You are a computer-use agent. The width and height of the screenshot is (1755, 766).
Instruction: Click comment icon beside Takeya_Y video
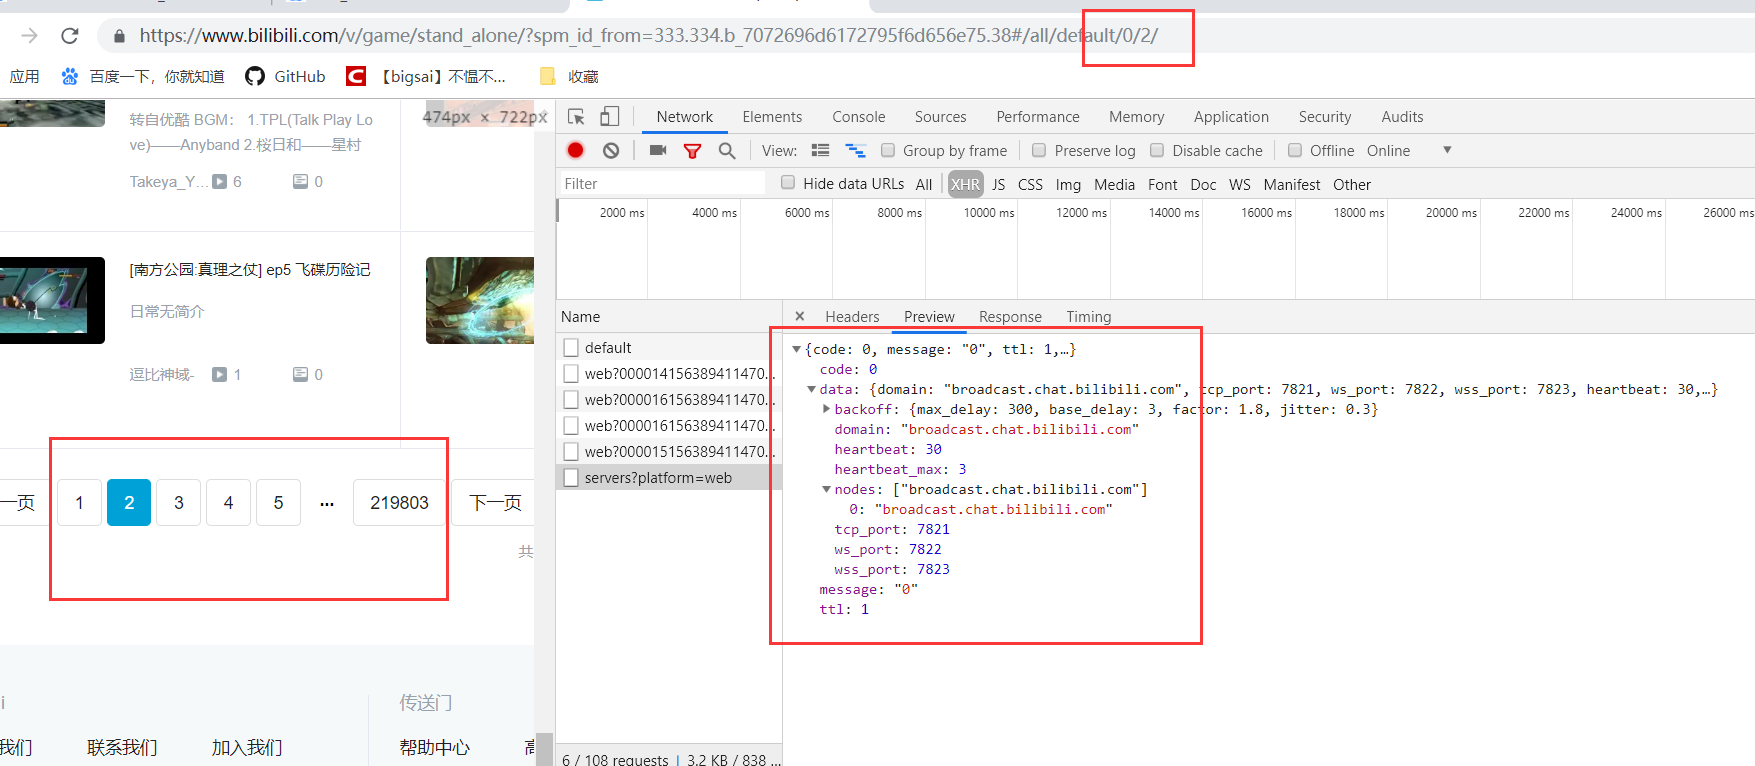click(x=300, y=181)
